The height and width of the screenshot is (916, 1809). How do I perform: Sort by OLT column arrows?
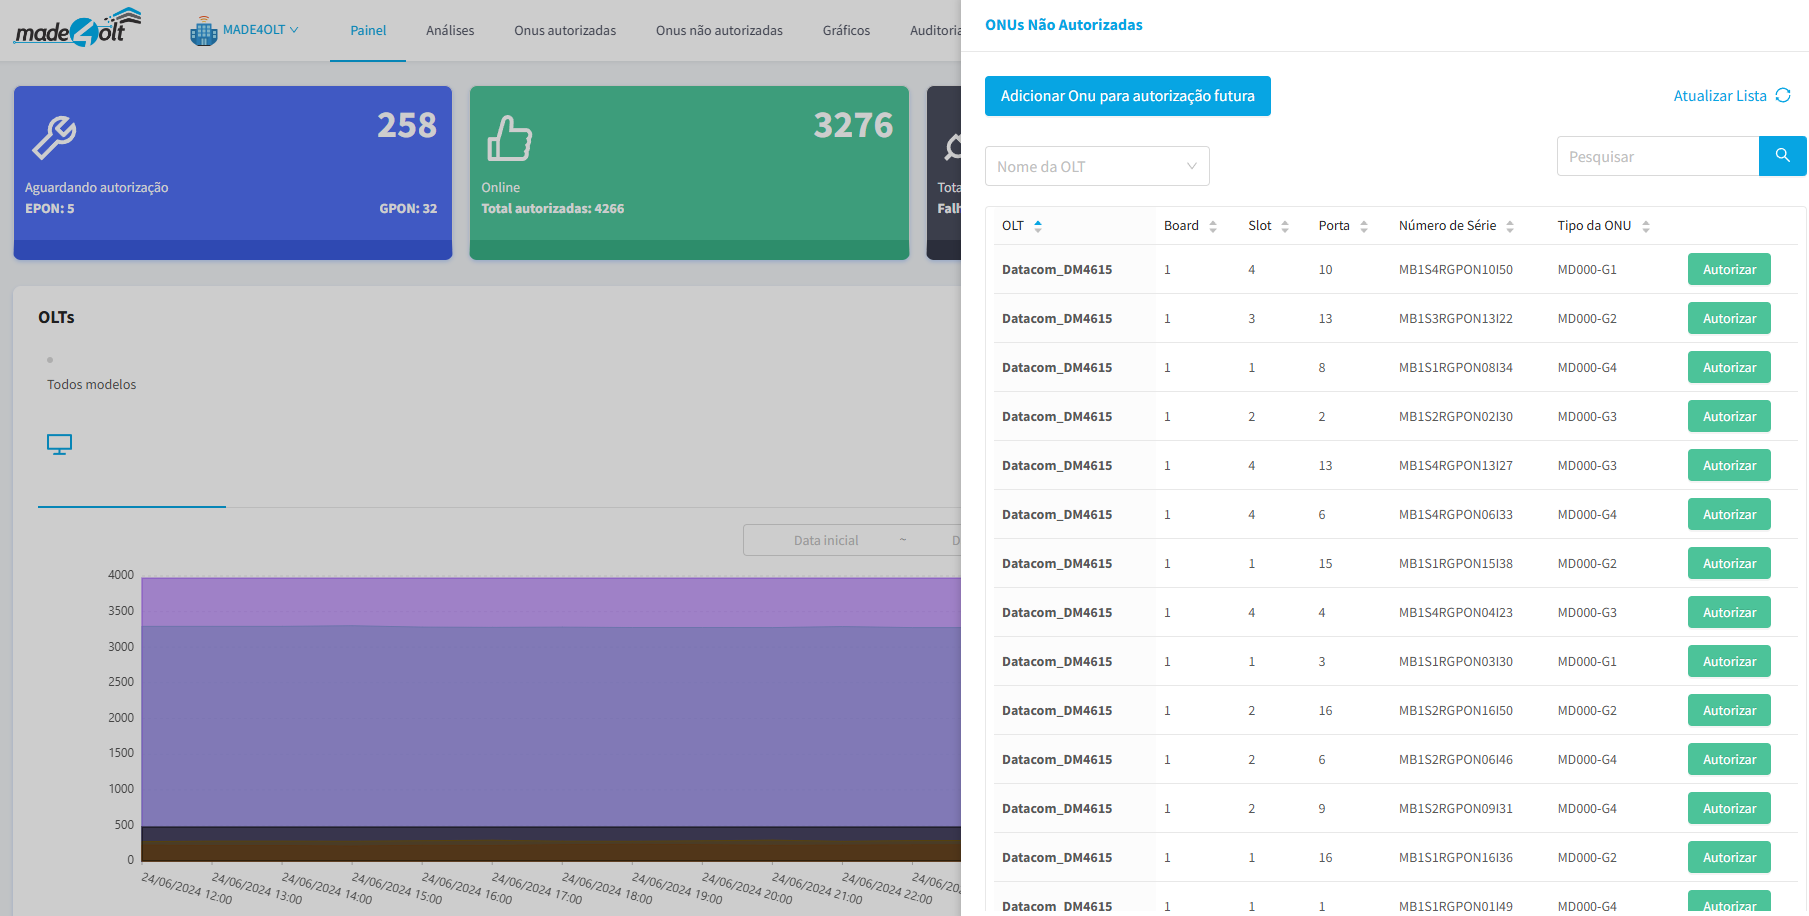pyautogui.click(x=1038, y=226)
